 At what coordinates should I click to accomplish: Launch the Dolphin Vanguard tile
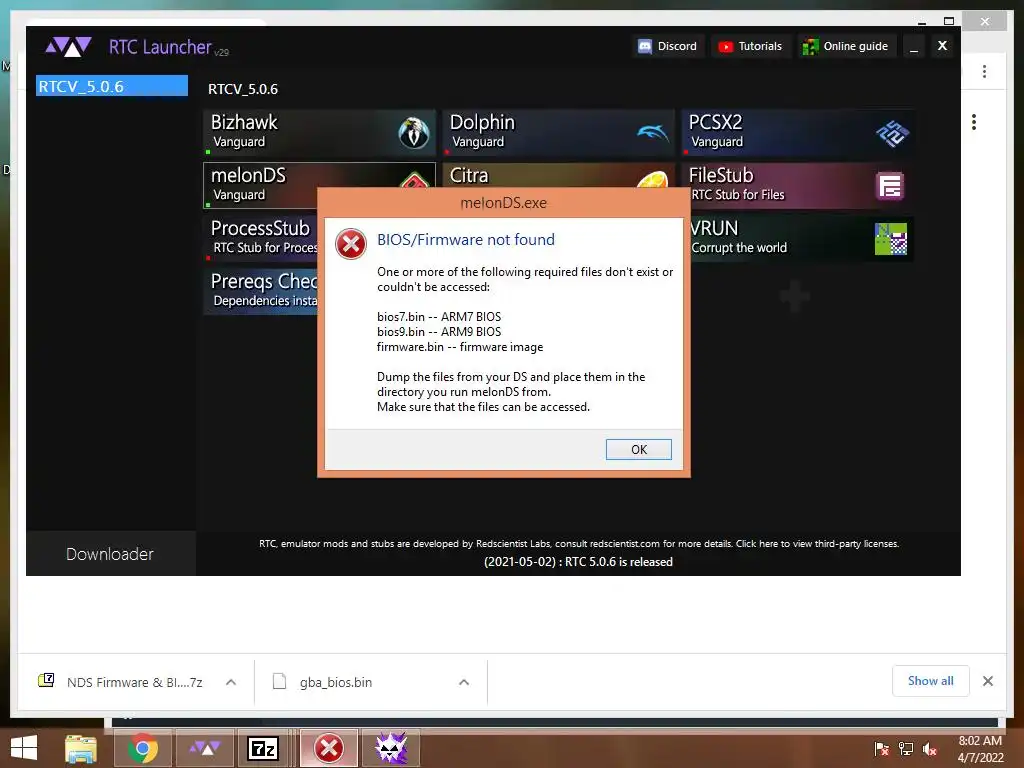(558, 133)
